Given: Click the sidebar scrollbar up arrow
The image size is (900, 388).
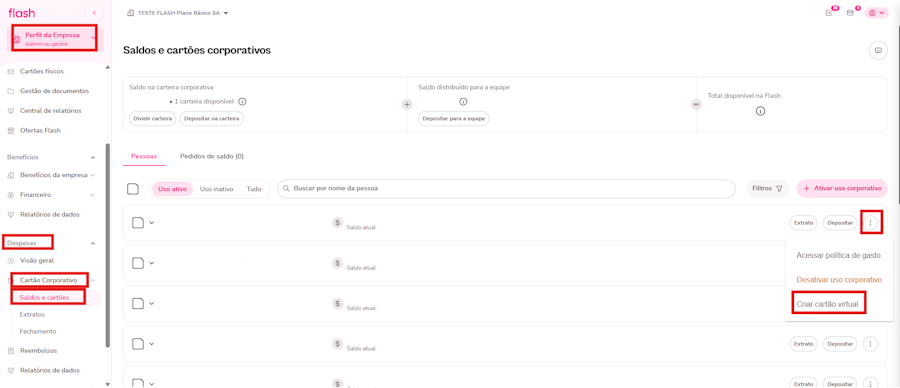Looking at the screenshot, I should click(108, 68).
